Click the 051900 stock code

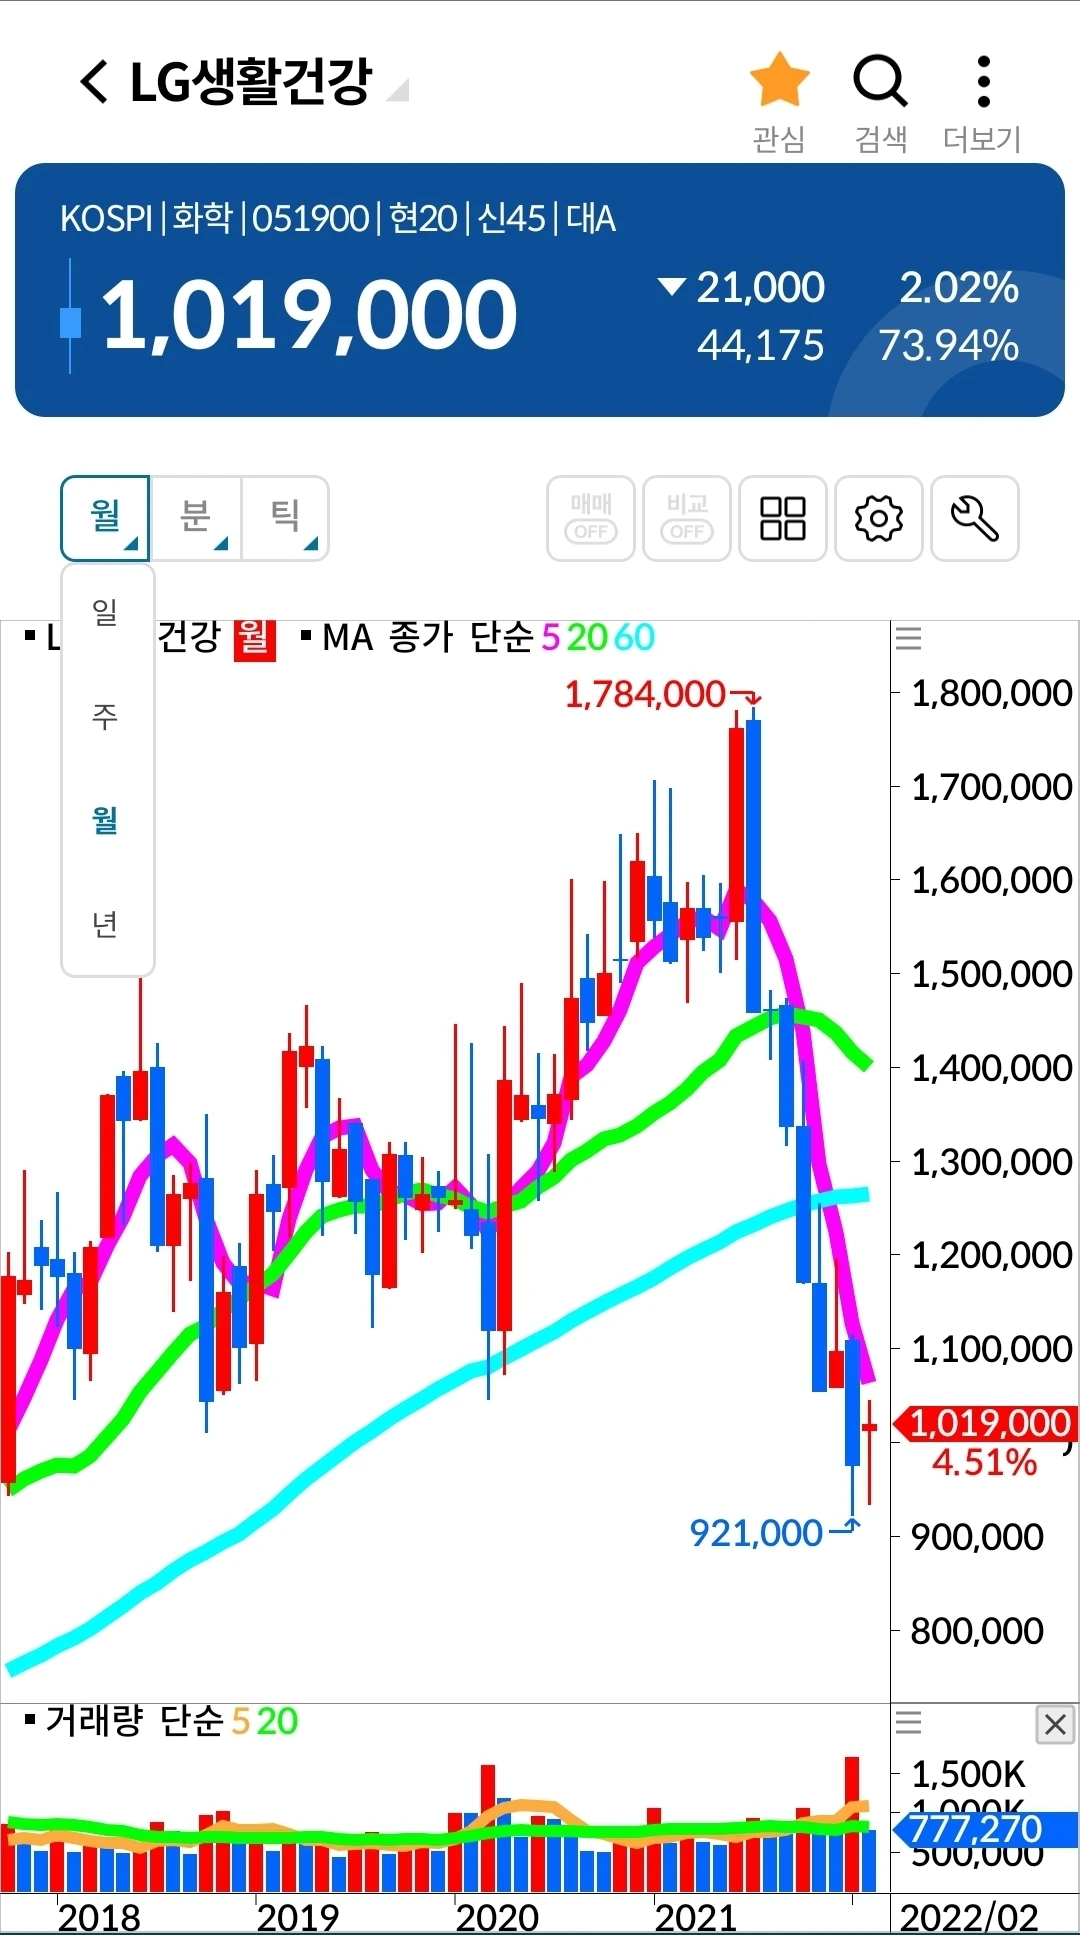[x=311, y=218]
